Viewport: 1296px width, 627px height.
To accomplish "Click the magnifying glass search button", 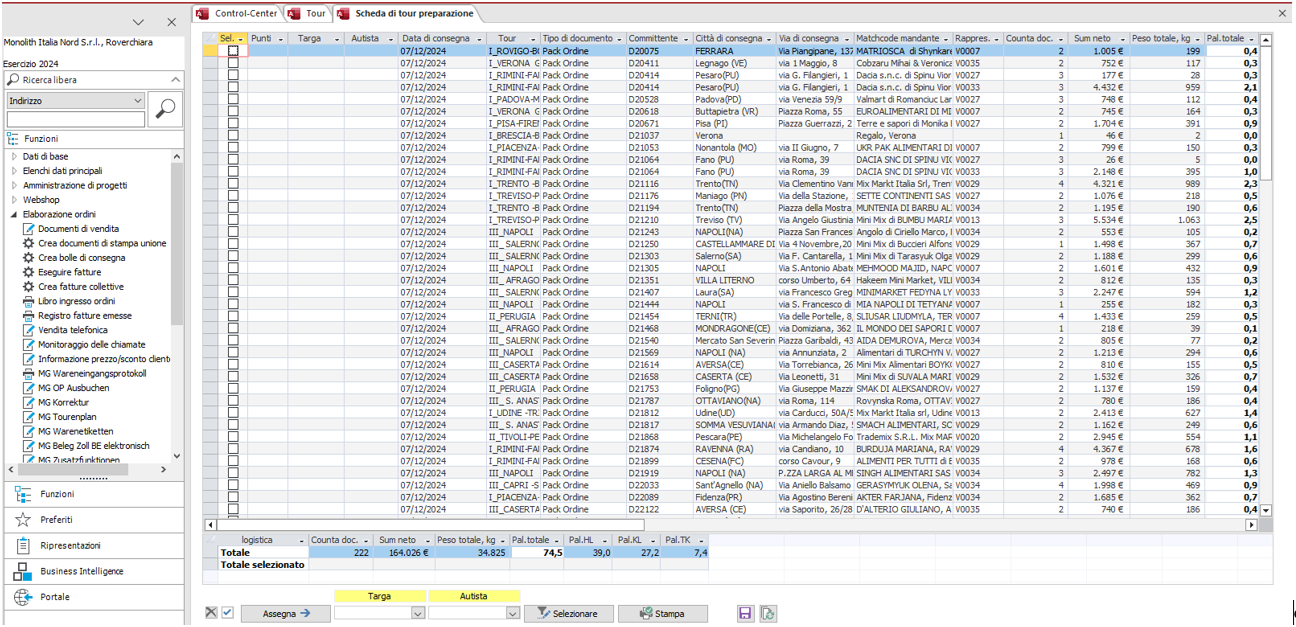I will tap(164, 109).
